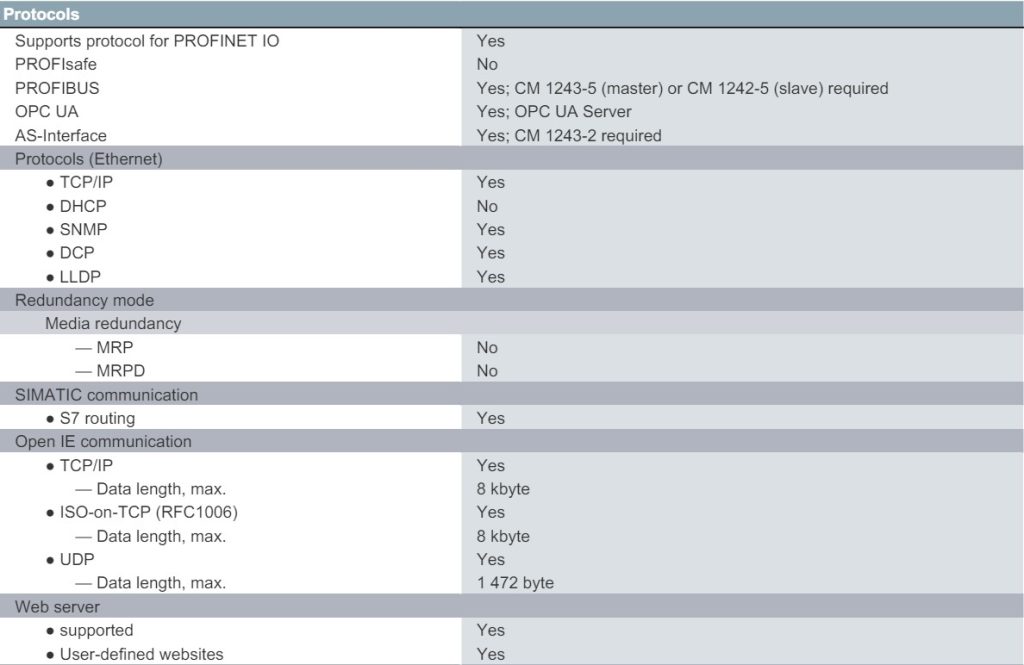Select the SIMATIC communication subheader
This screenshot has height=665, width=1024.
(x=106, y=395)
